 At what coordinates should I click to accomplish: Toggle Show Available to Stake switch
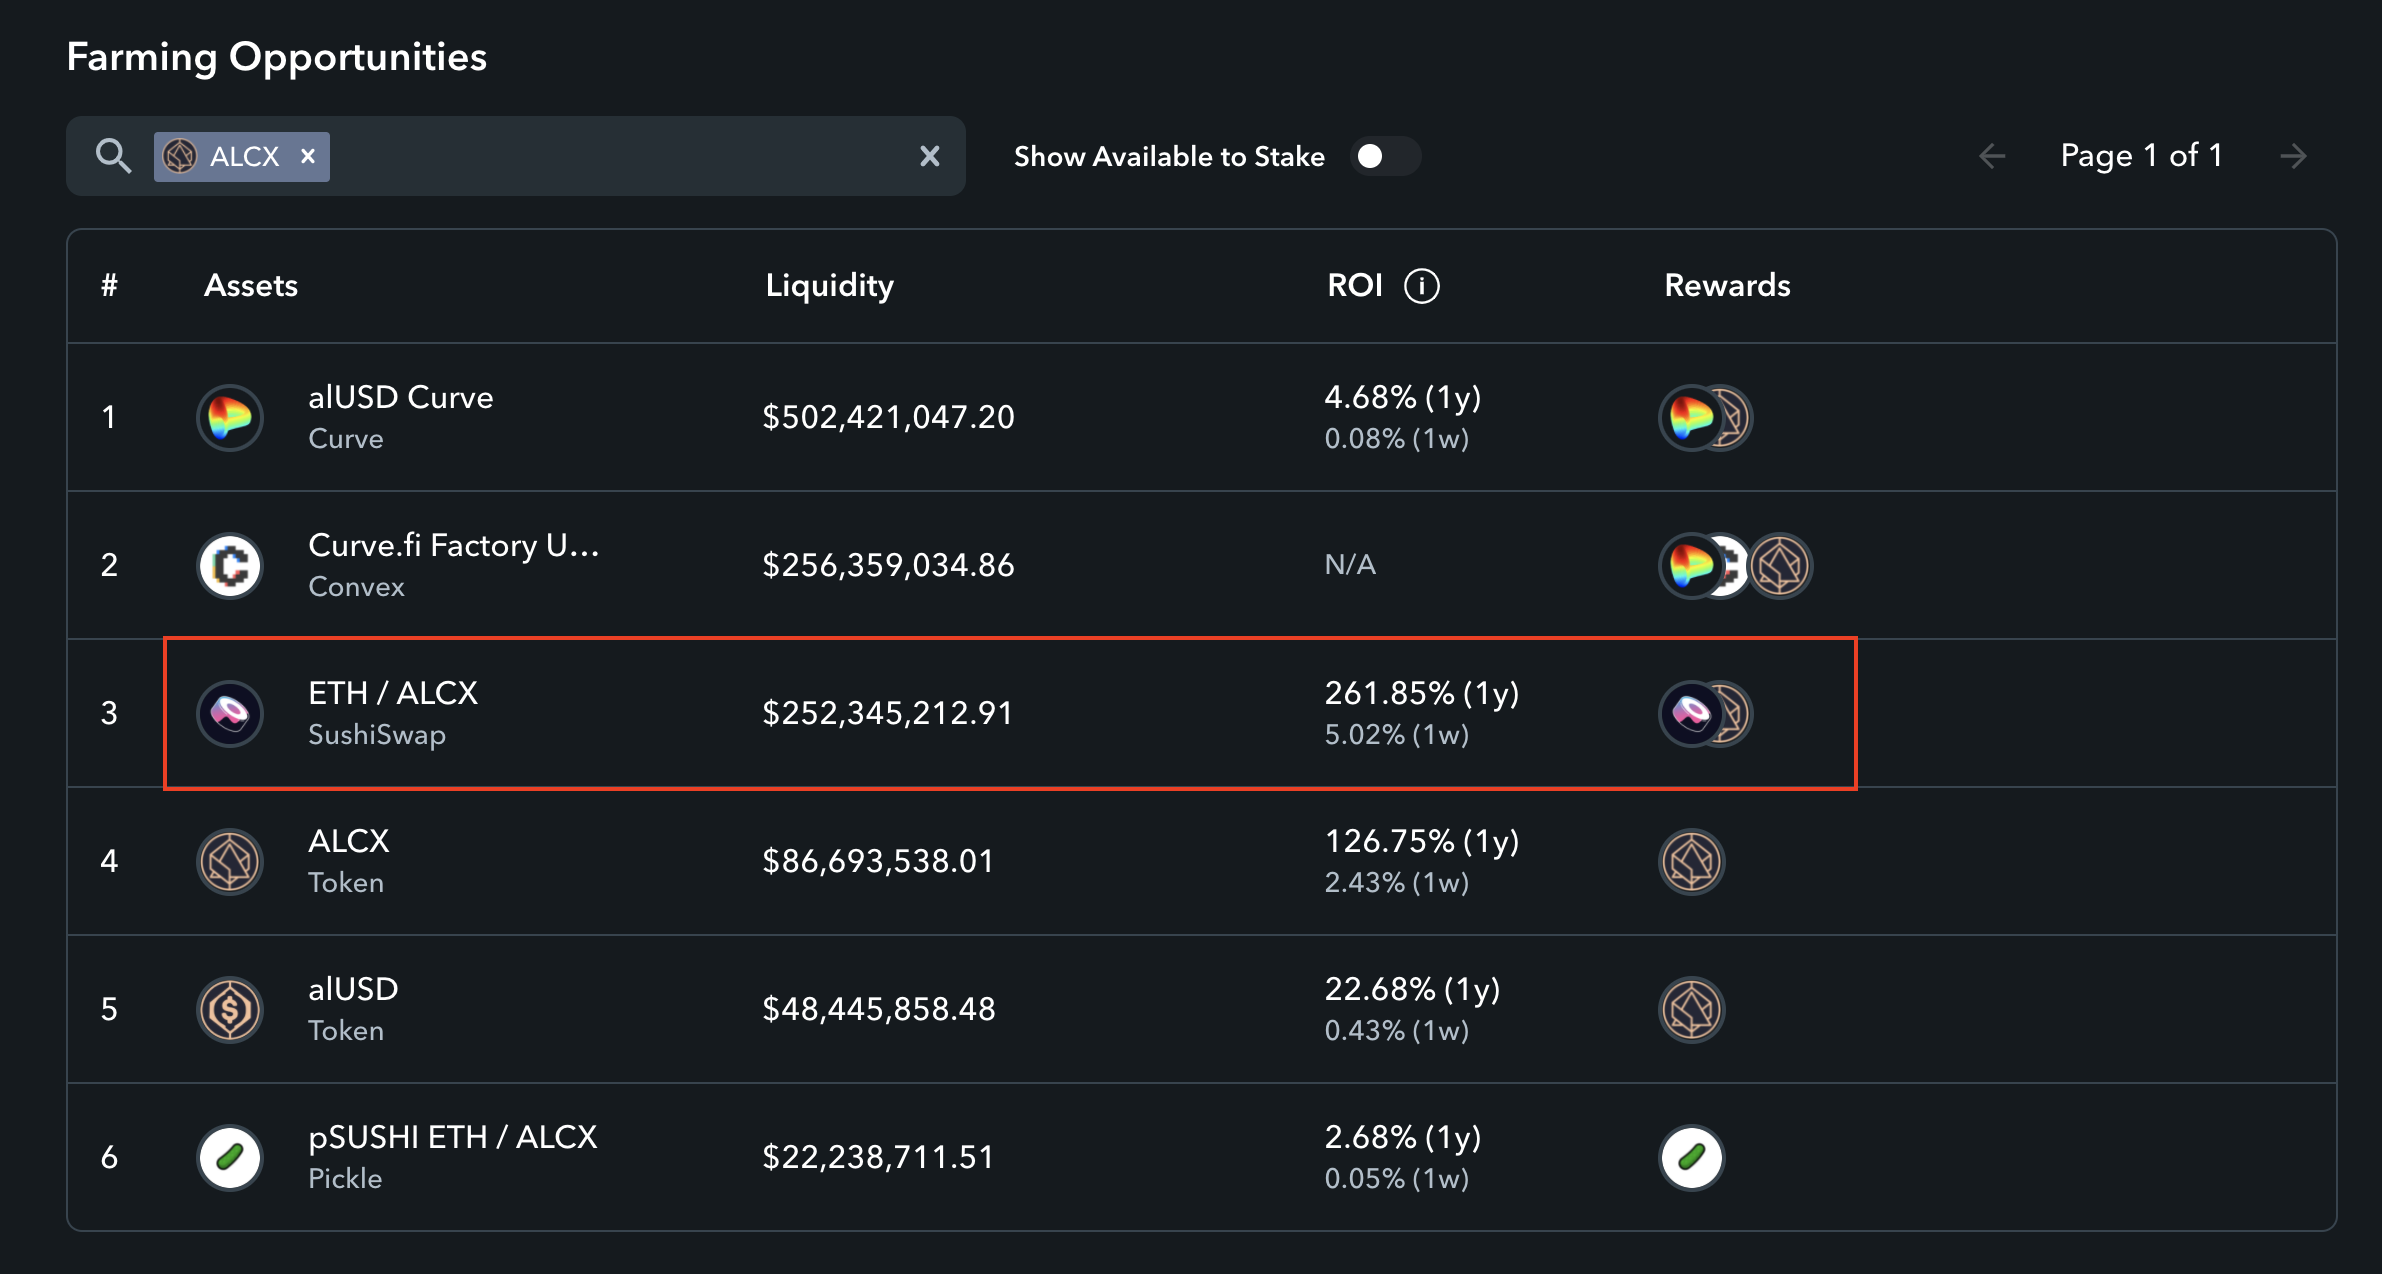coord(1385,156)
